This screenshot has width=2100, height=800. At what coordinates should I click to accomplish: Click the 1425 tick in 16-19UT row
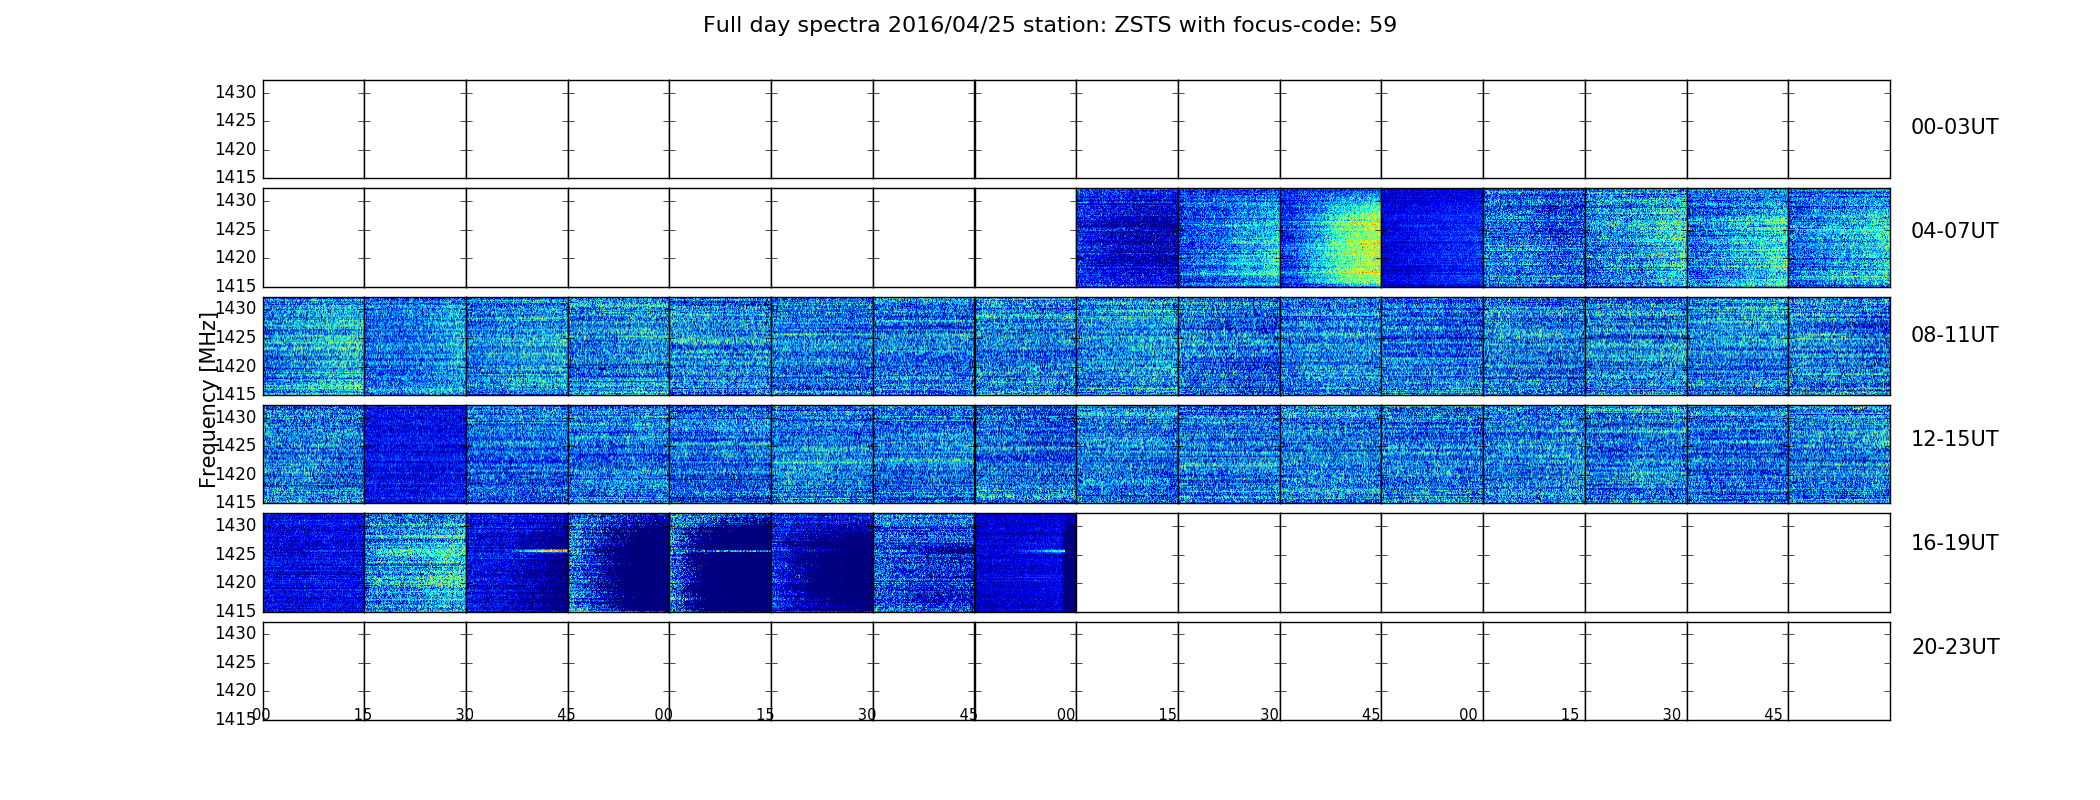pos(236,554)
